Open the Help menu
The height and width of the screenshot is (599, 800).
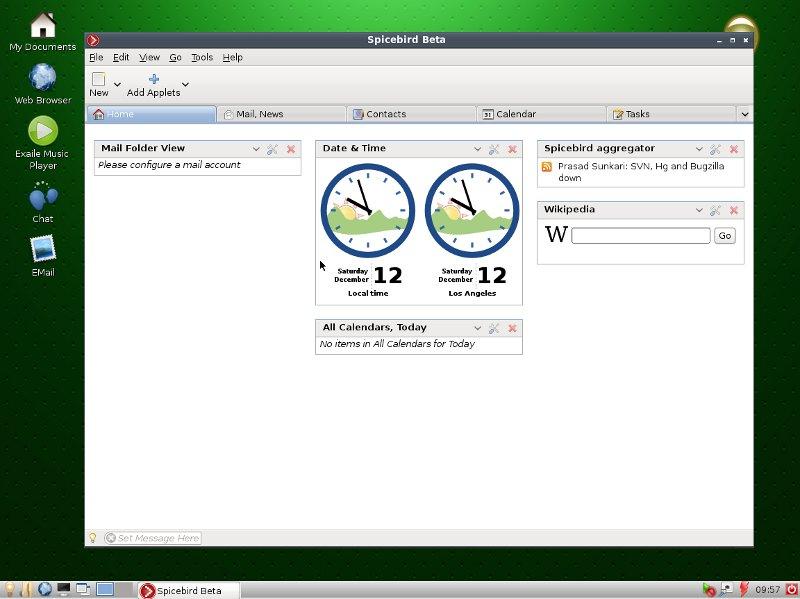coord(233,57)
